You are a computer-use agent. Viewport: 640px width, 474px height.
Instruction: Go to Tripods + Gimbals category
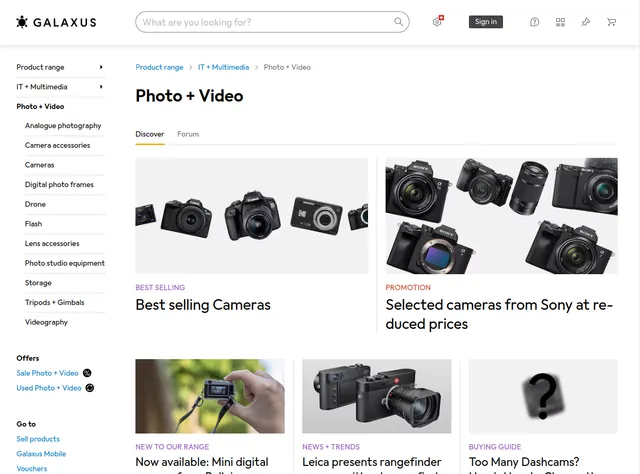[x=54, y=302]
